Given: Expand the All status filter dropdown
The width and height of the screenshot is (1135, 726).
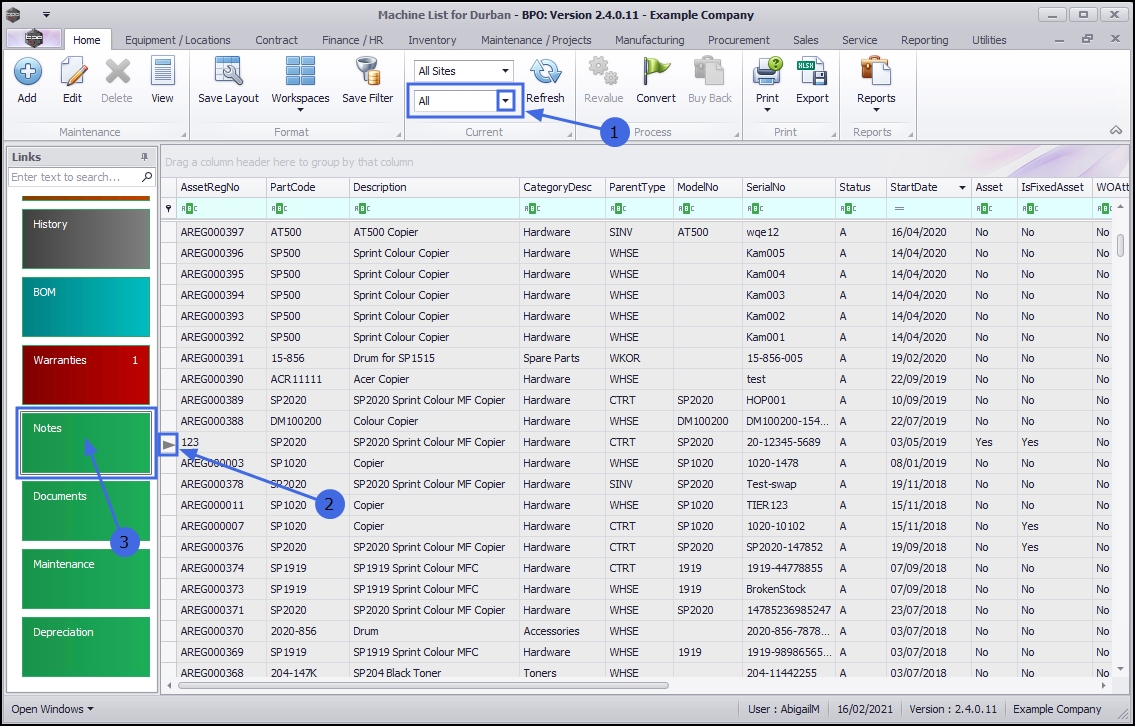Looking at the screenshot, I should coord(506,101).
